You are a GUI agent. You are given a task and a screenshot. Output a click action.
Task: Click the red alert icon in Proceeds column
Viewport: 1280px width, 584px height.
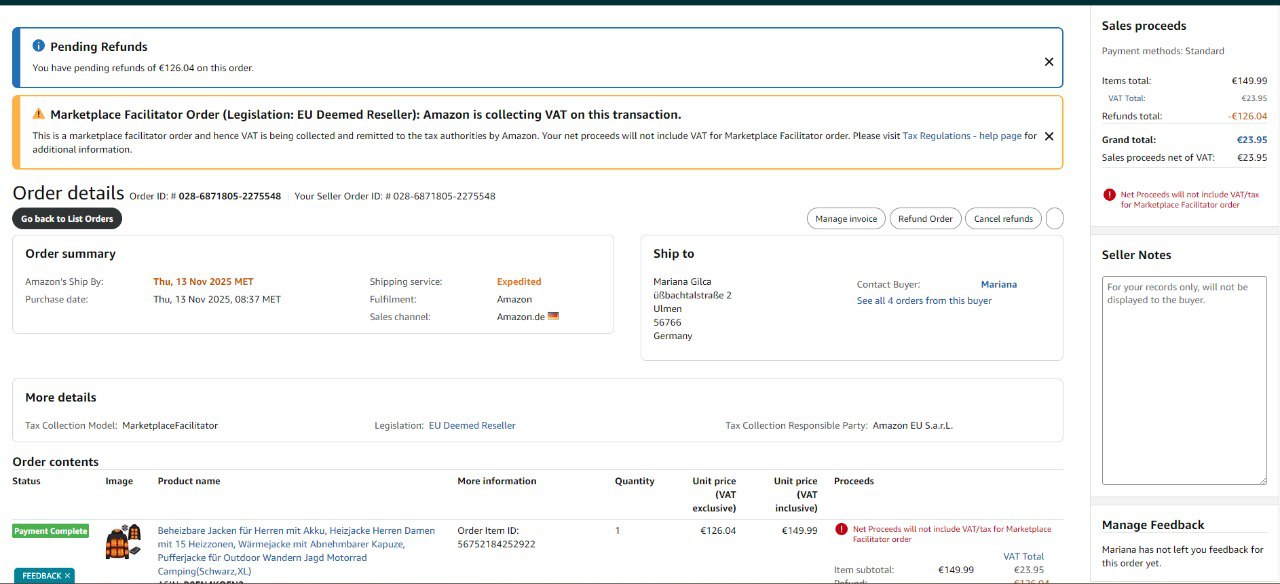[x=842, y=529]
